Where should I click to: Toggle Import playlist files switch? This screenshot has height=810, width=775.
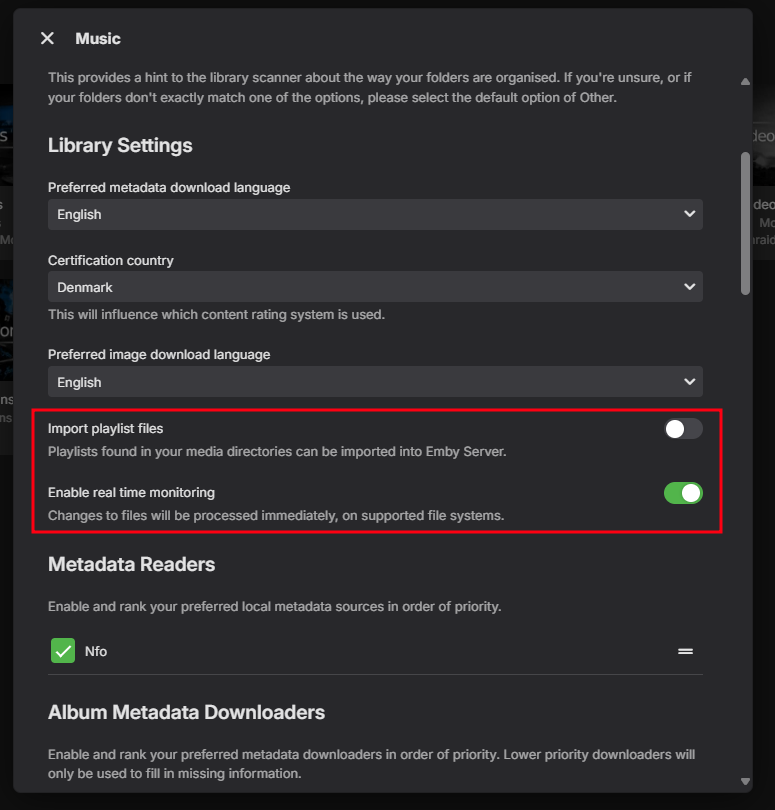pos(683,429)
